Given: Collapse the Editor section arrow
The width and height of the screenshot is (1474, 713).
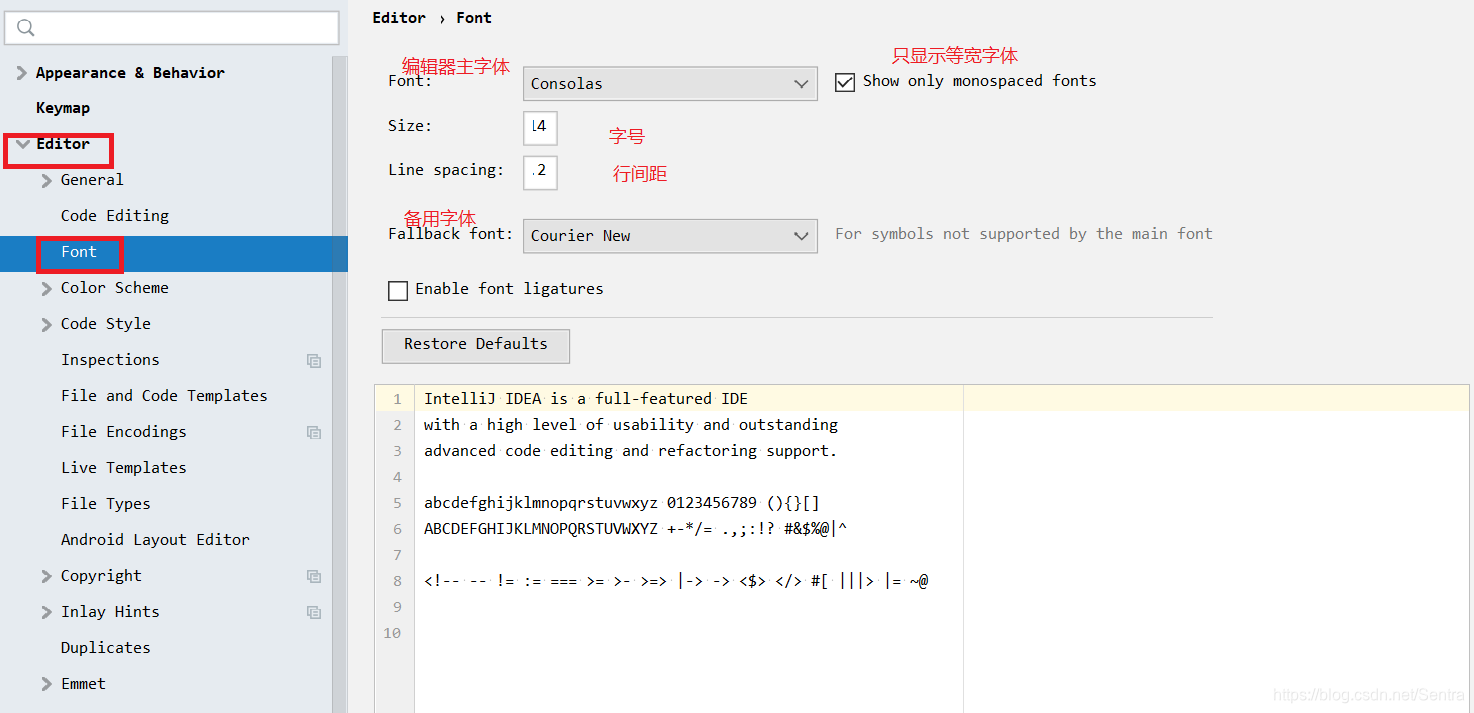Looking at the screenshot, I should pos(23,144).
